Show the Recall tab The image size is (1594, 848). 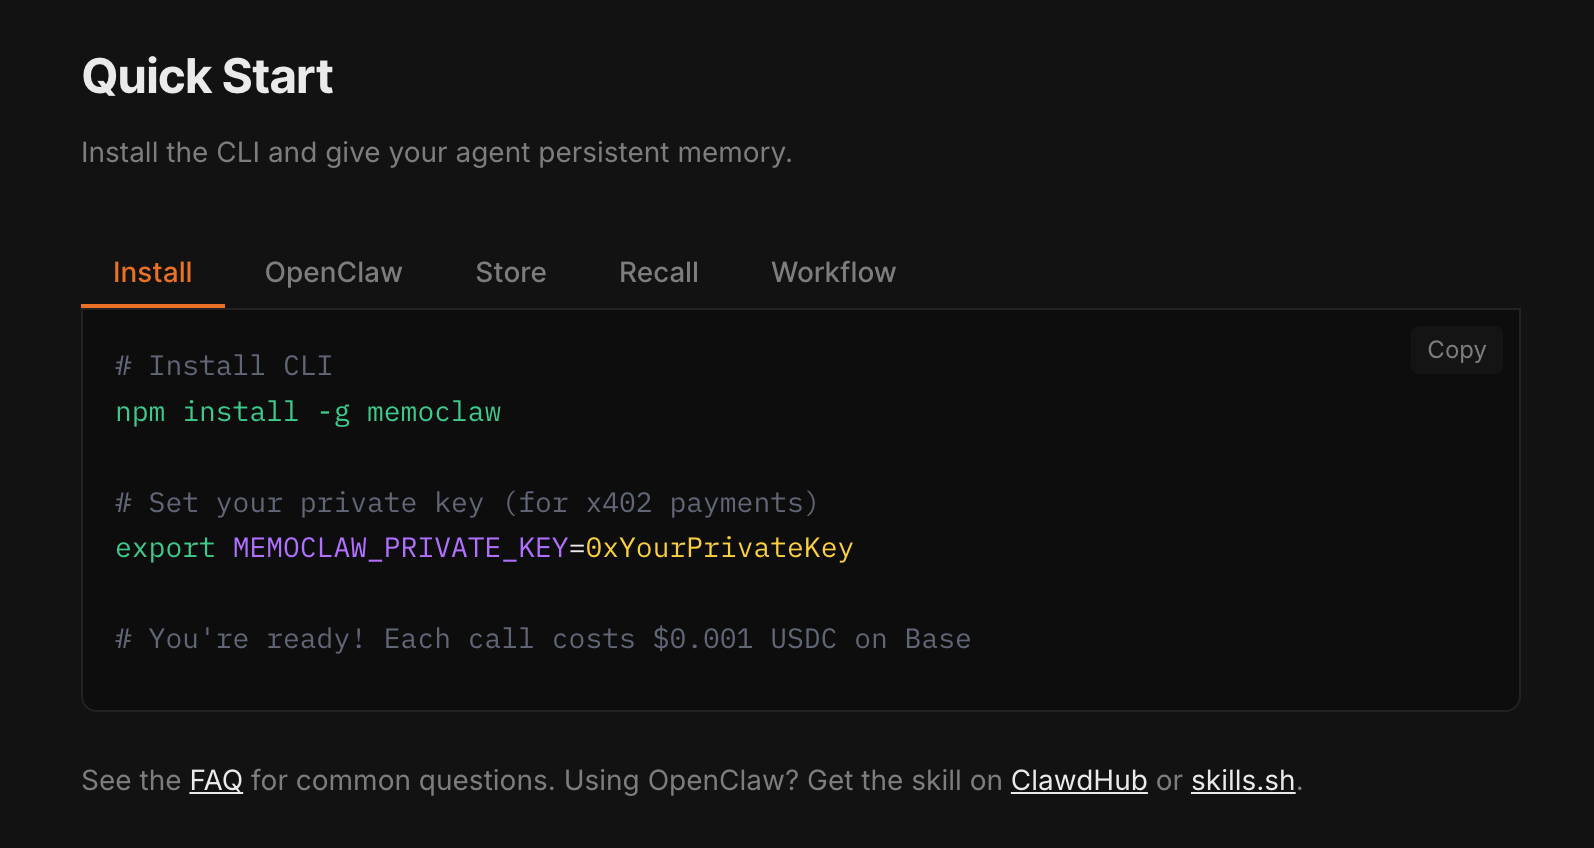click(658, 273)
